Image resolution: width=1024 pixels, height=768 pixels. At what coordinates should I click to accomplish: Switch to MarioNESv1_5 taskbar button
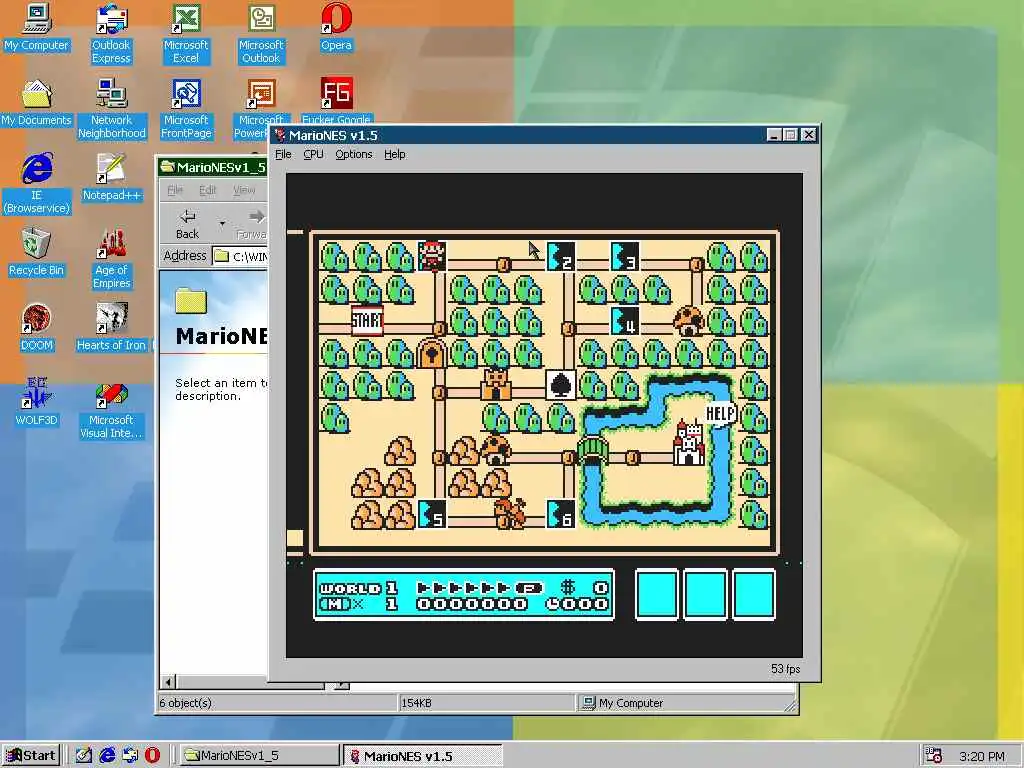259,756
